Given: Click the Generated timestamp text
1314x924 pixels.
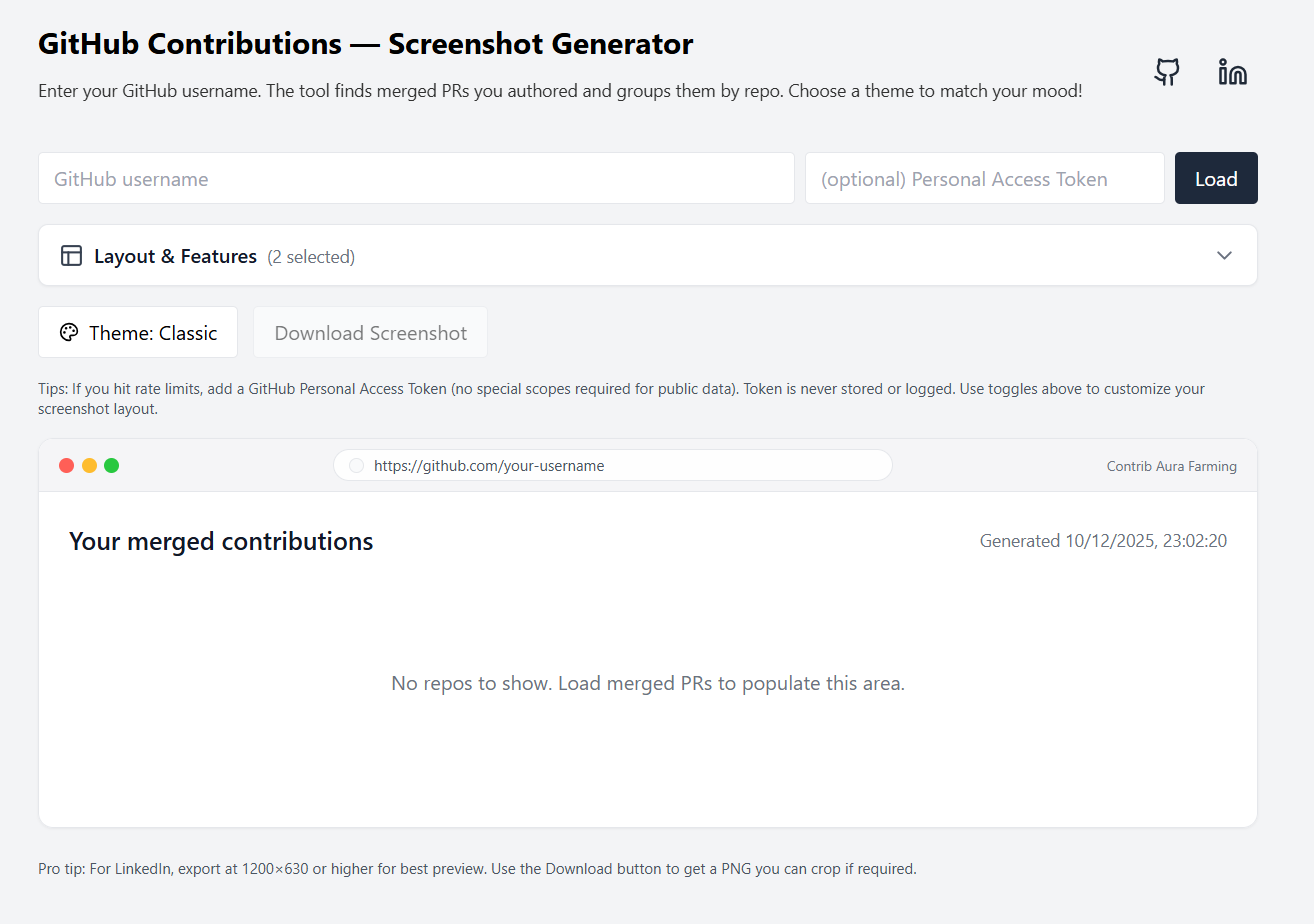Looking at the screenshot, I should click(x=1102, y=541).
